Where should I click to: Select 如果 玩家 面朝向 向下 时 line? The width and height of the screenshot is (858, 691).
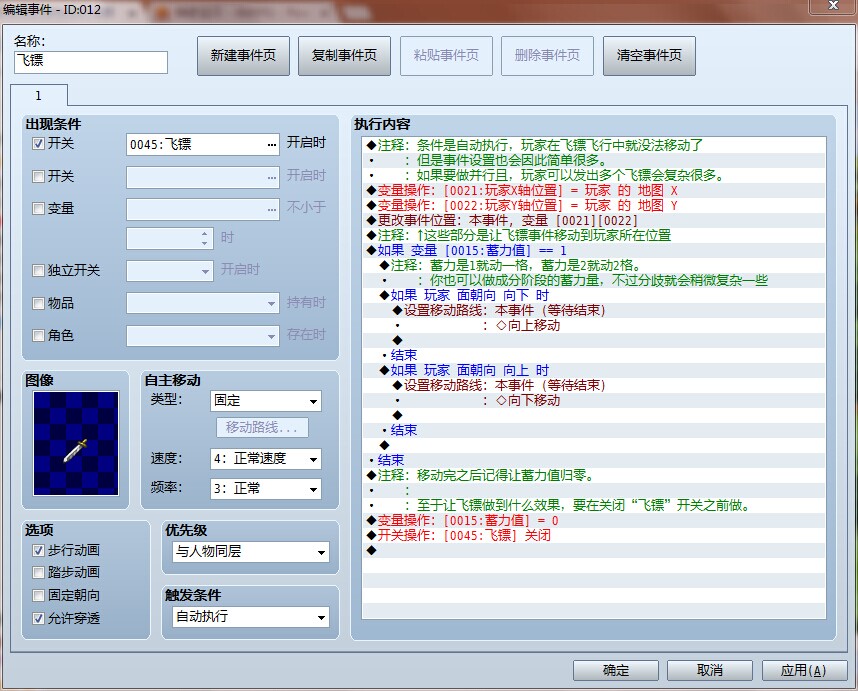pos(594,295)
